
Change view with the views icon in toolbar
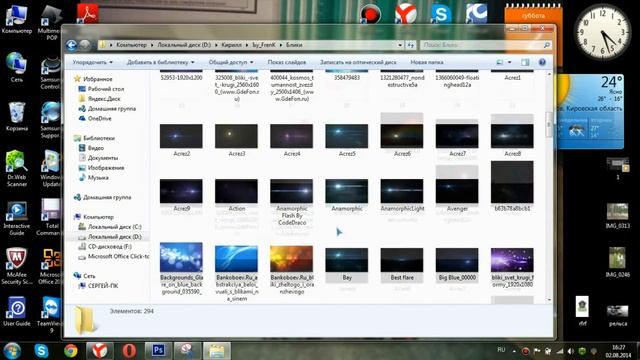[x=500, y=62]
